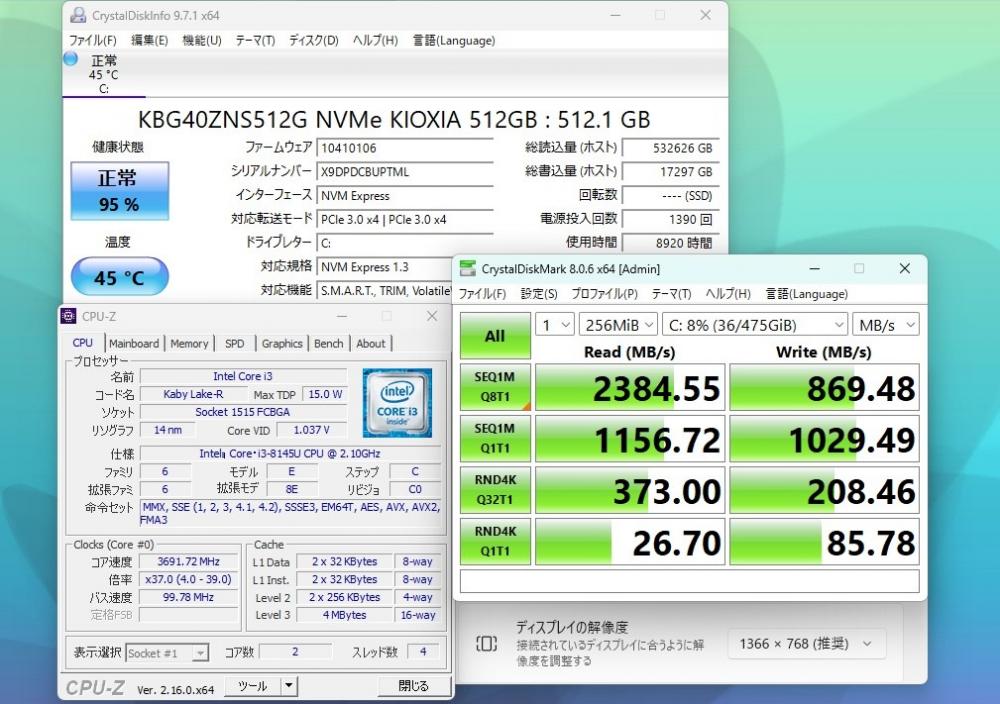Open the MB/s unit dropdown

tap(886, 325)
